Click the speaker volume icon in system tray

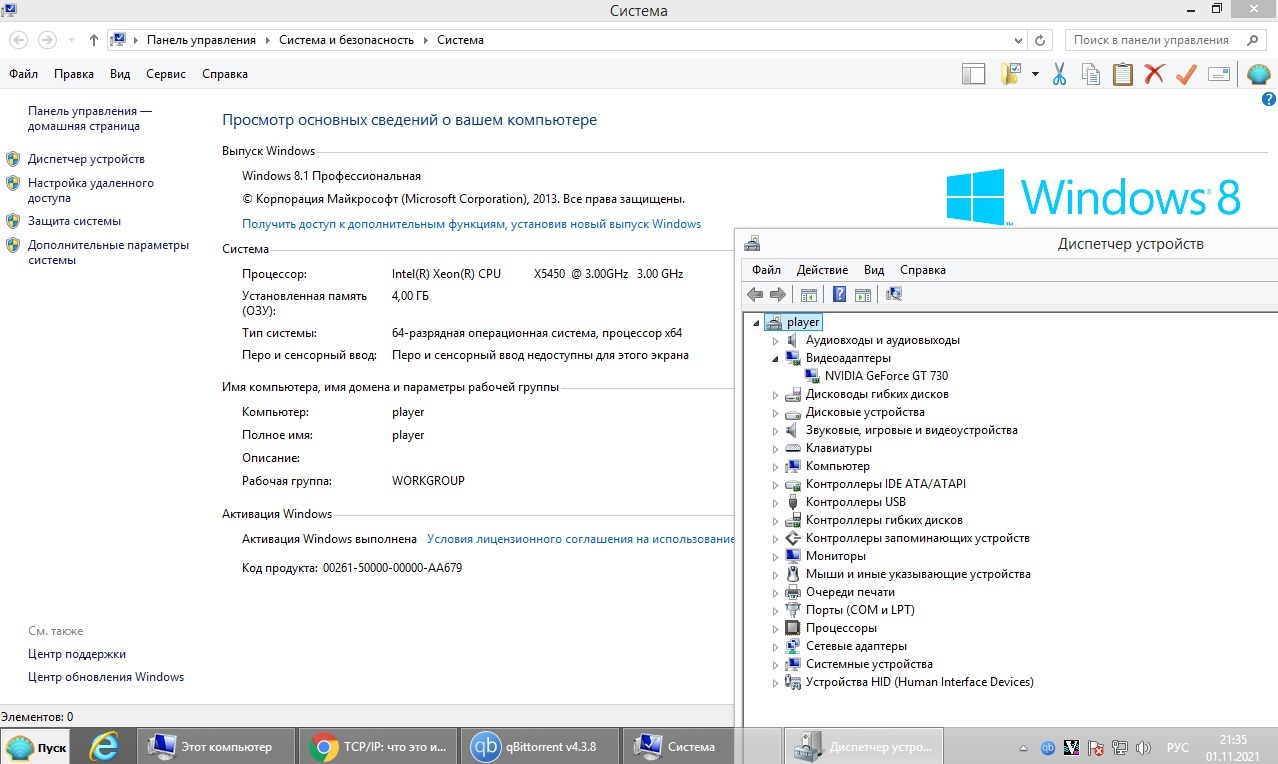[1143, 748]
